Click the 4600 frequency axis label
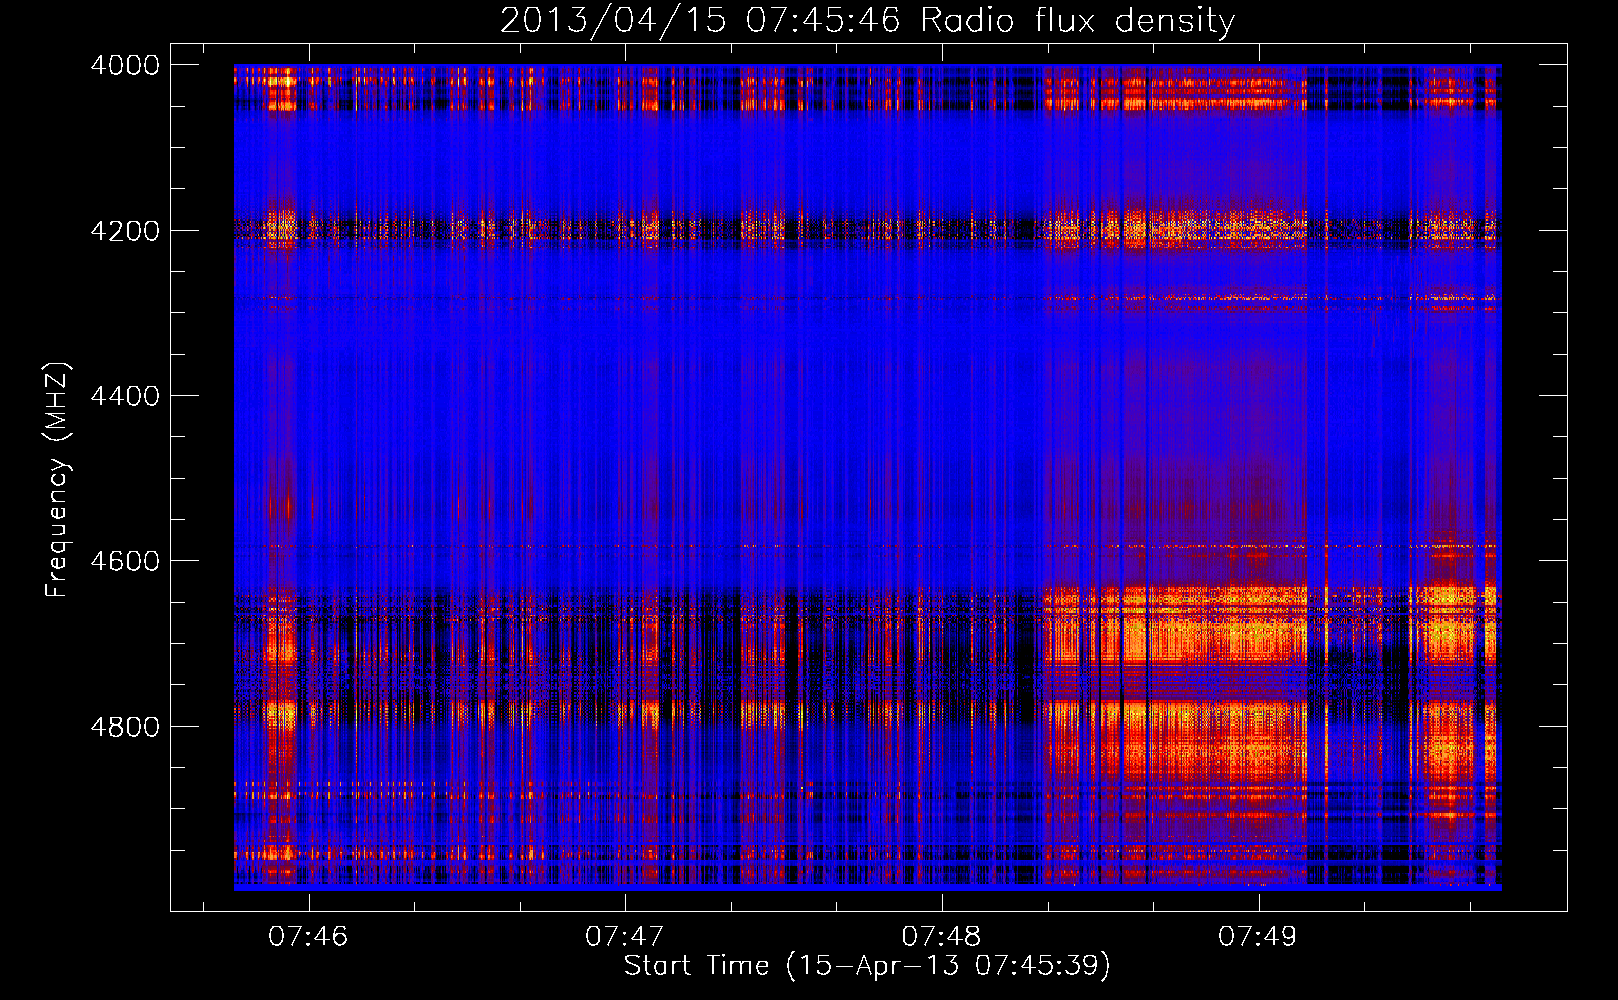Viewport: 1618px width, 1000px height. (x=124, y=561)
